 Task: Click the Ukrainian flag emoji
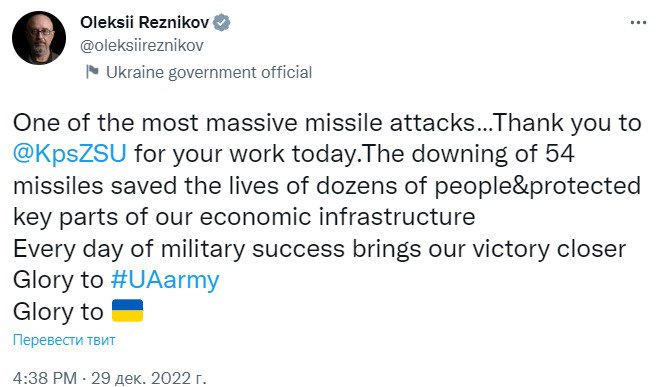pyautogui.click(x=128, y=311)
